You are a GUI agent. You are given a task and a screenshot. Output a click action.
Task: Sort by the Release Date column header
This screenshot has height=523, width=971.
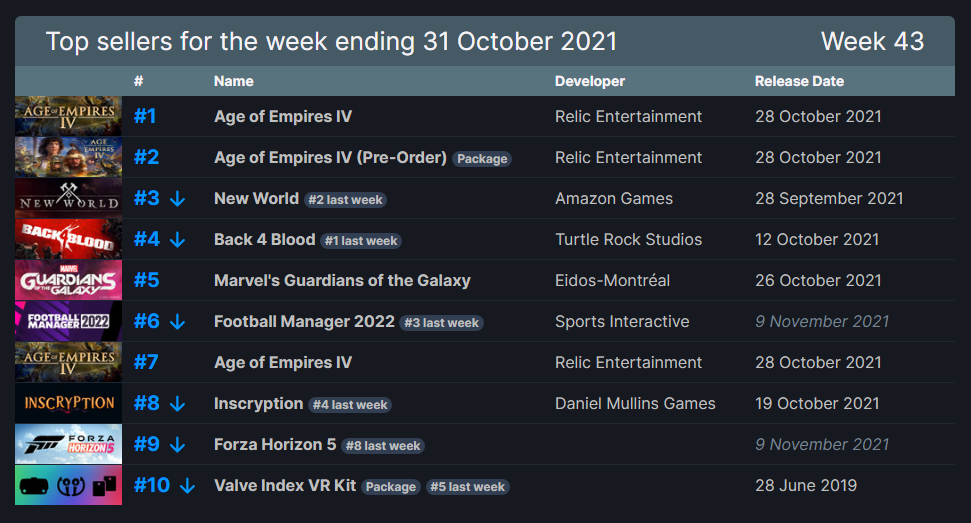pos(799,81)
